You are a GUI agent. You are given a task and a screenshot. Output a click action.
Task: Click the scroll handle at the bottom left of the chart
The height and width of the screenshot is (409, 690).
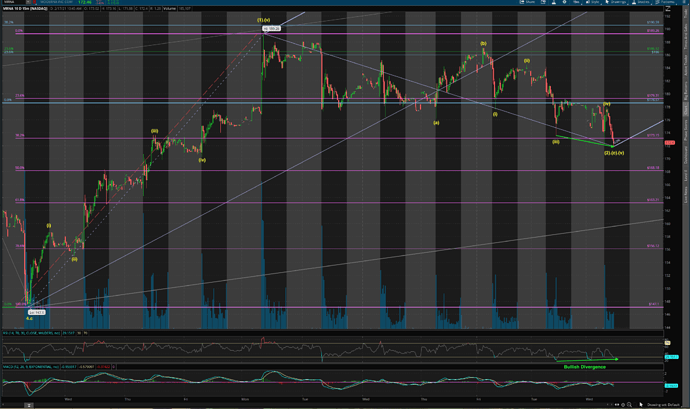(28, 405)
